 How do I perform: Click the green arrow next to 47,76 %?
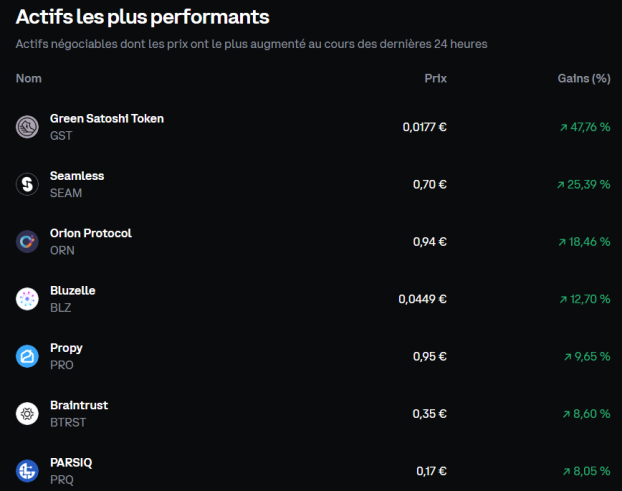pyautogui.click(x=563, y=127)
